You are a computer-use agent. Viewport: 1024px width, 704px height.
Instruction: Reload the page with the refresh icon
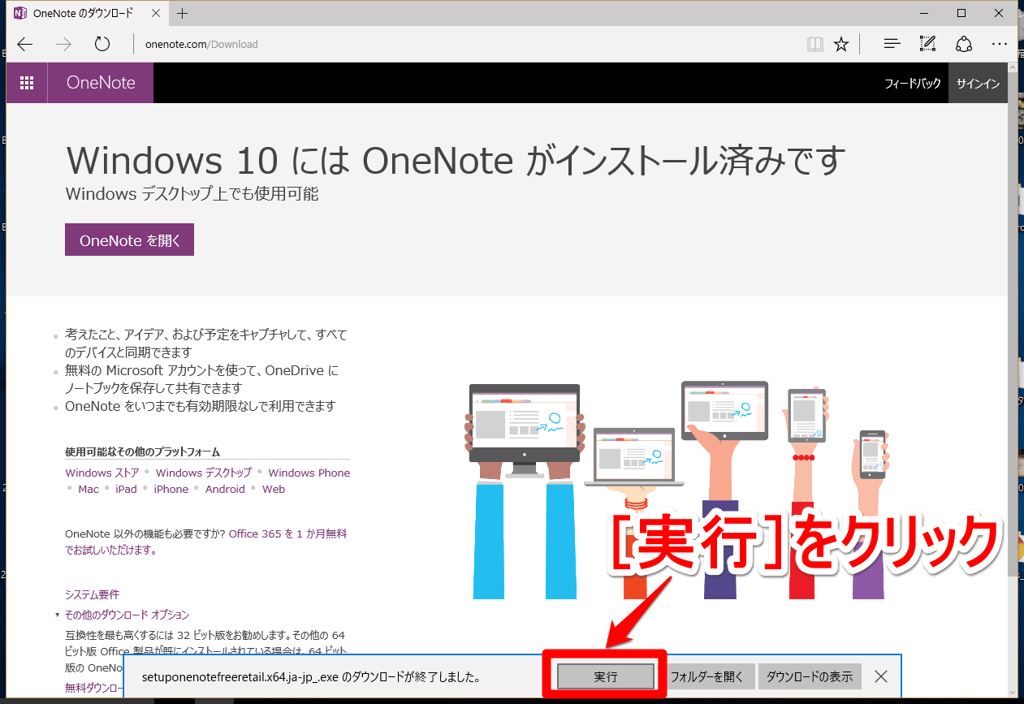tap(102, 44)
